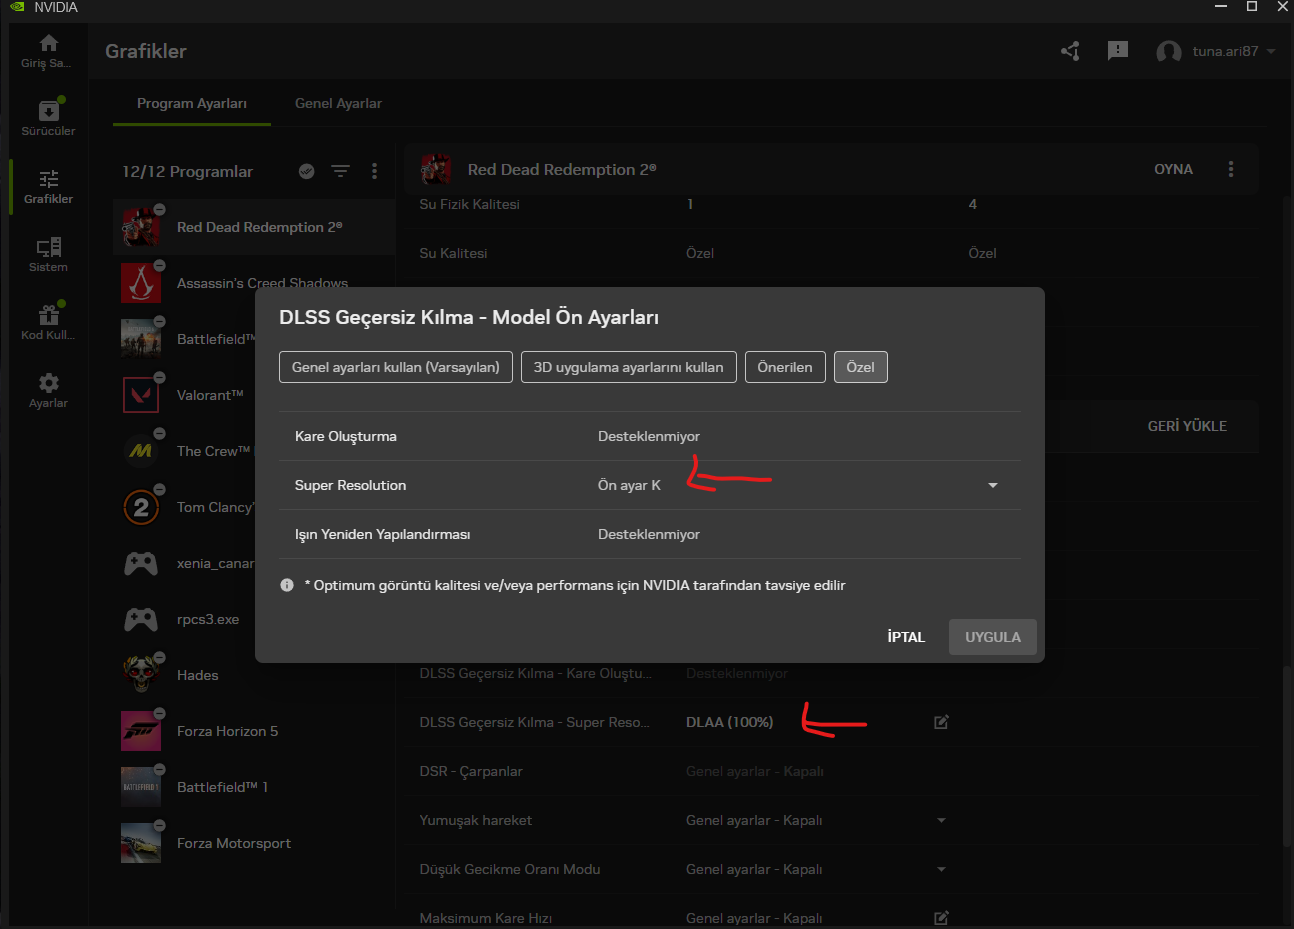Click the 'Su Kalitesi' setting label
This screenshot has height=929, width=1294.
point(453,253)
